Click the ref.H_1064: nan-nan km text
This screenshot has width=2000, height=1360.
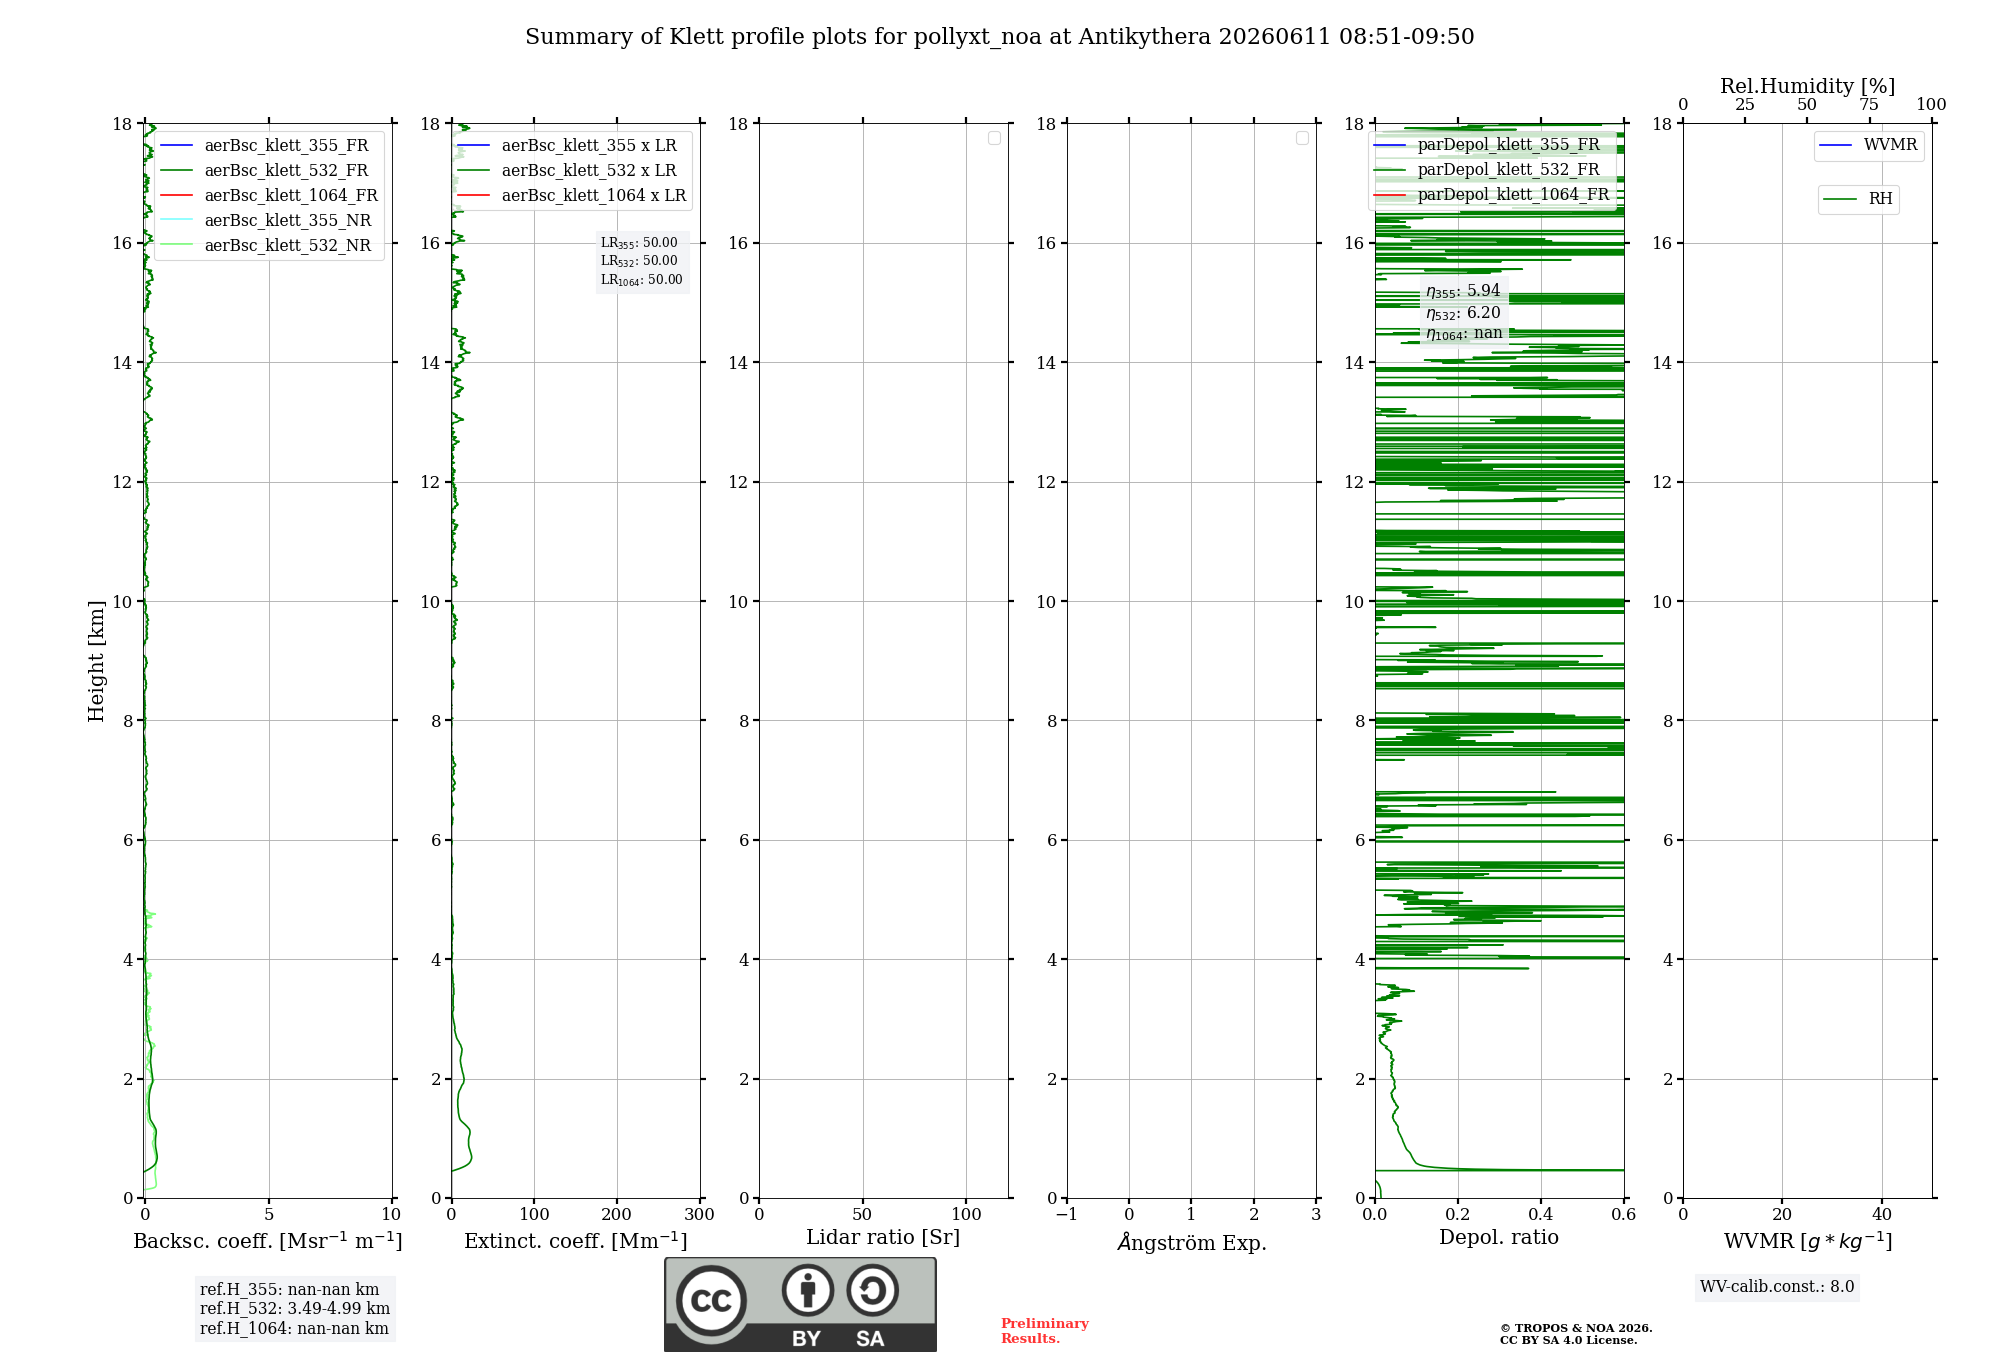[x=294, y=1329]
